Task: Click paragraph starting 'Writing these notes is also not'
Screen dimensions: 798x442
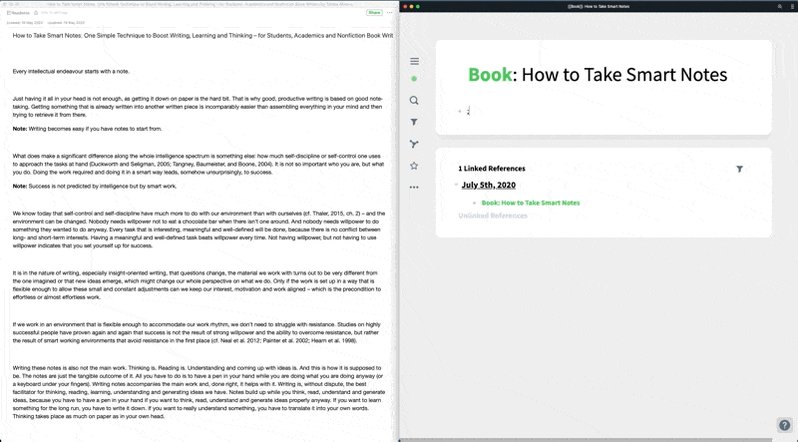Action: 198,392
